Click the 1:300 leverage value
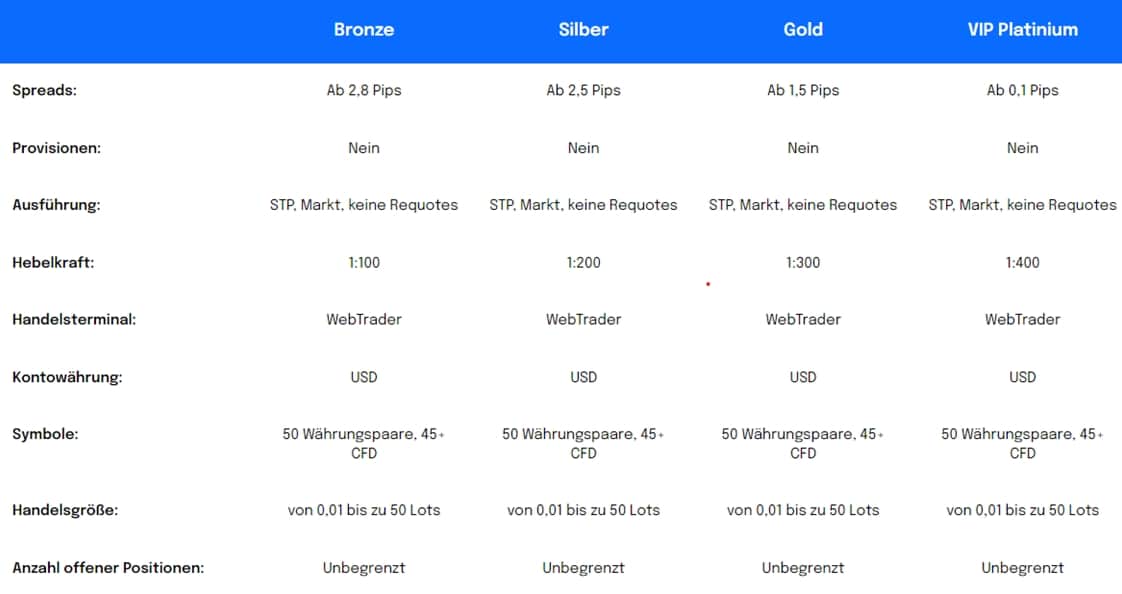This screenshot has height=594, width=1122. click(x=803, y=263)
